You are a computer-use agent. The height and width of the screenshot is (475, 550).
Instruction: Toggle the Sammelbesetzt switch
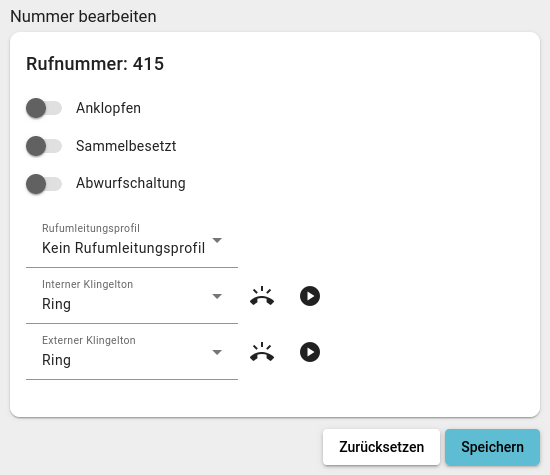[44, 146]
